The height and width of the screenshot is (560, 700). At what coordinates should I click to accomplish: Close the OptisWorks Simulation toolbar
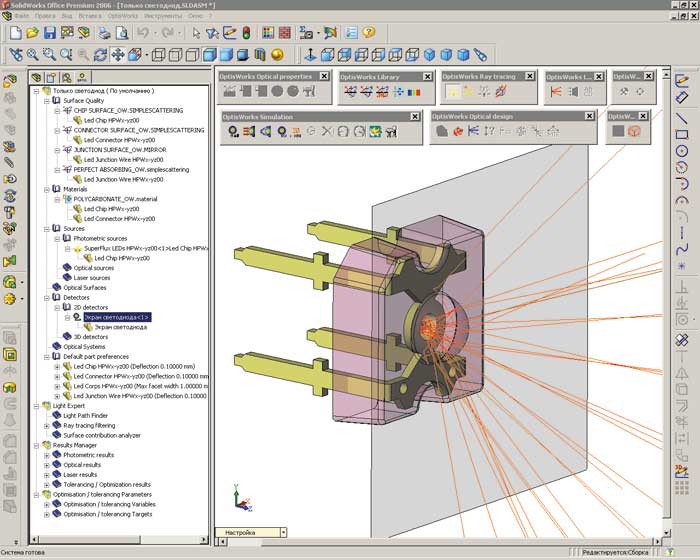pos(415,117)
